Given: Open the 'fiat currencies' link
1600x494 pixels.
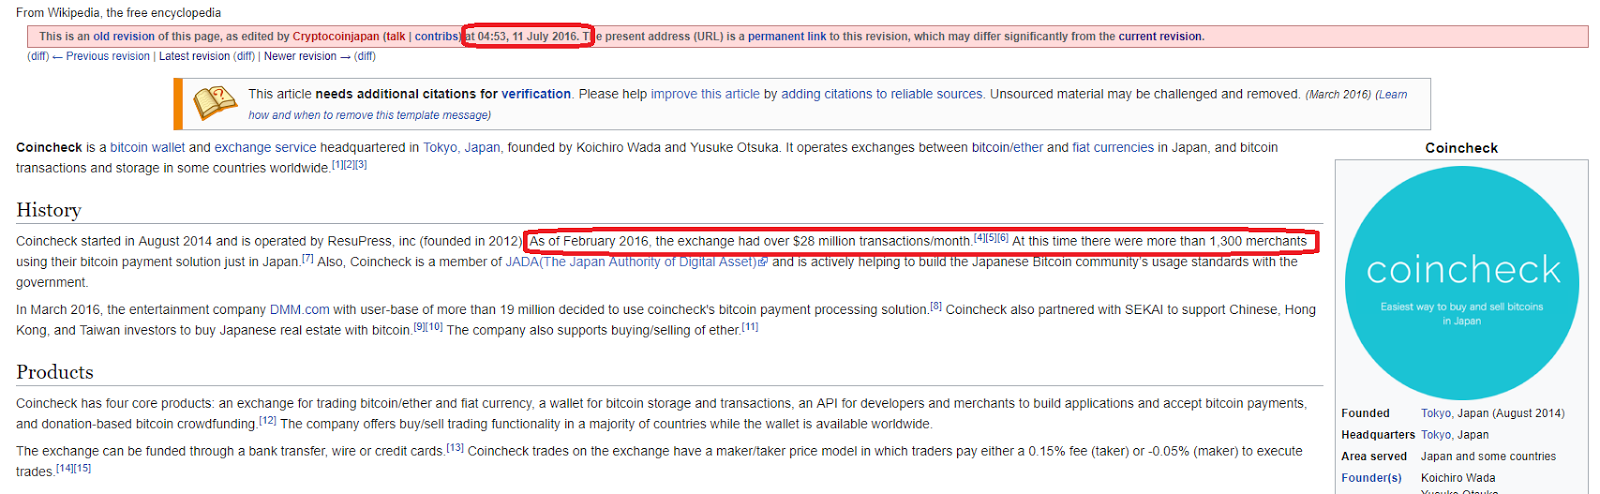Looking at the screenshot, I should tap(1113, 147).
